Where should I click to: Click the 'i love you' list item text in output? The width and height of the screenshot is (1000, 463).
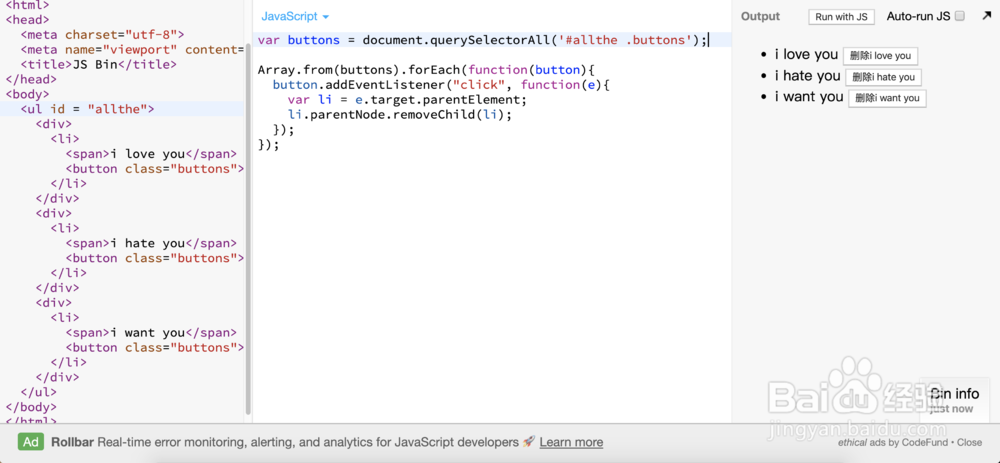806,55
